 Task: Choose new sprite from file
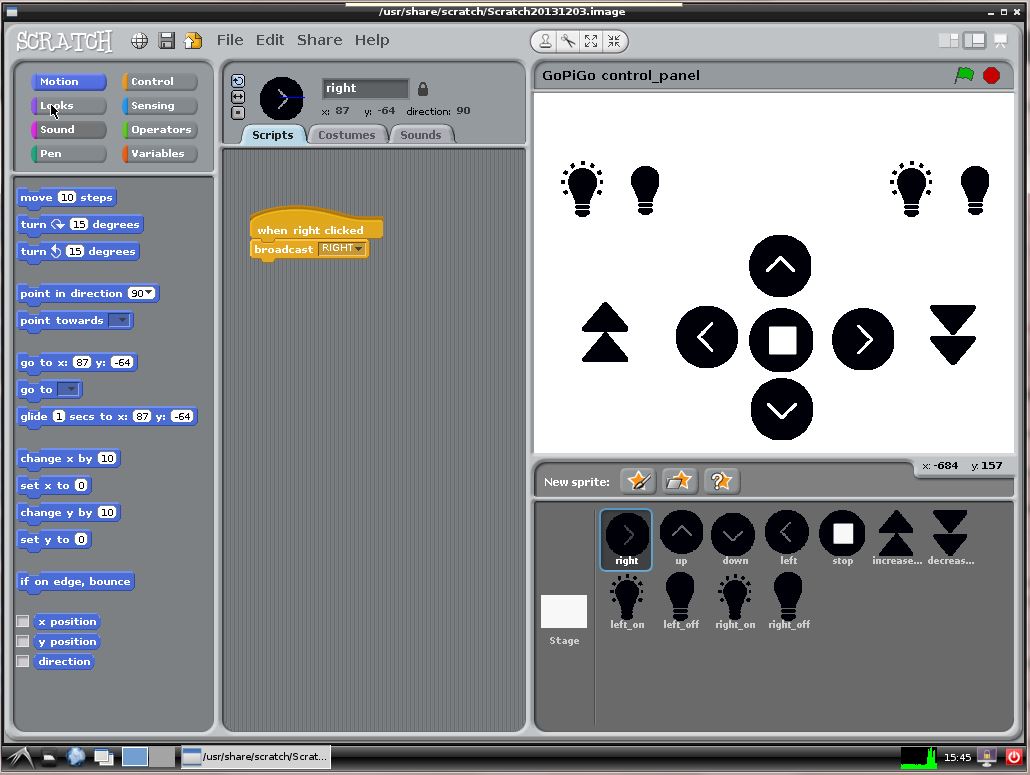679,481
